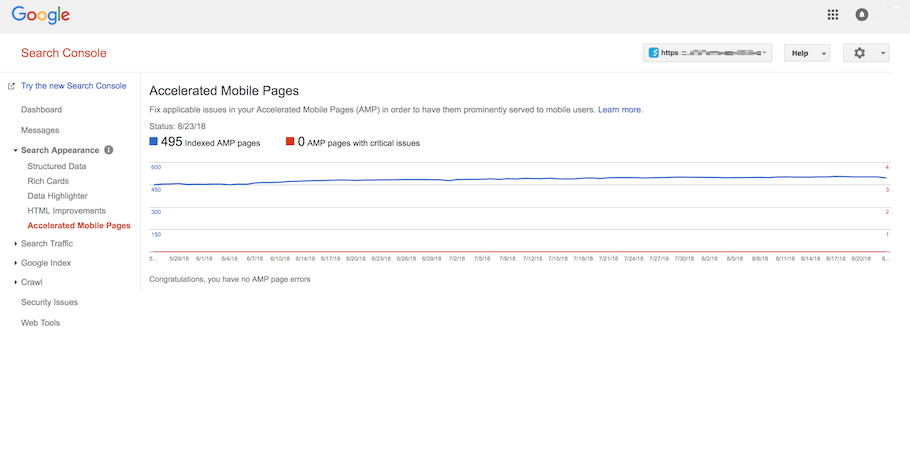Click the arrow next to the gear icon
Image resolution: width=910 pixels, height=453 pixels.
[x=883, y=53]
